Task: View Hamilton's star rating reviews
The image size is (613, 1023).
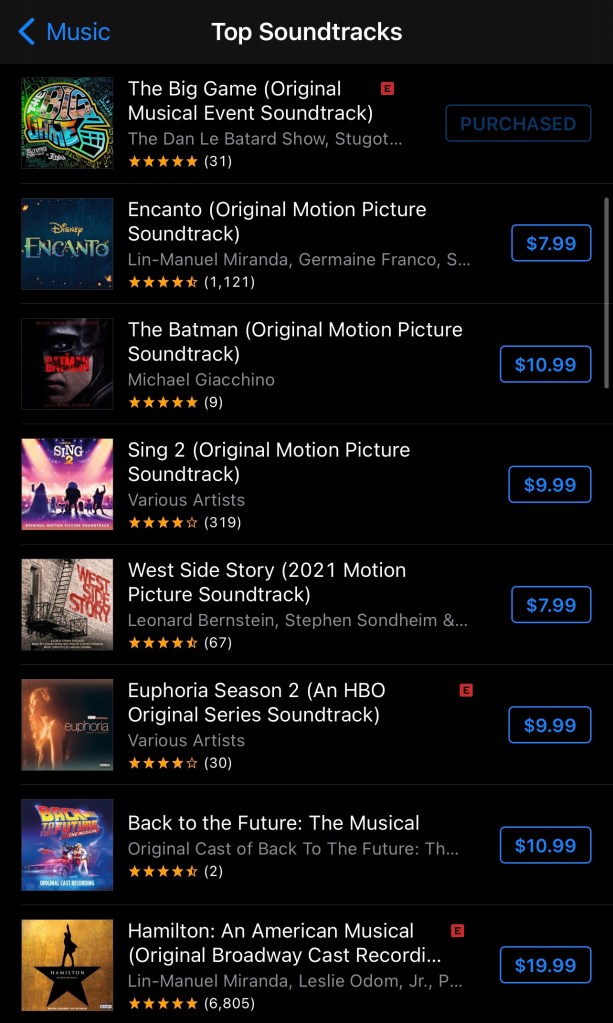Action: click(191, 1002)
